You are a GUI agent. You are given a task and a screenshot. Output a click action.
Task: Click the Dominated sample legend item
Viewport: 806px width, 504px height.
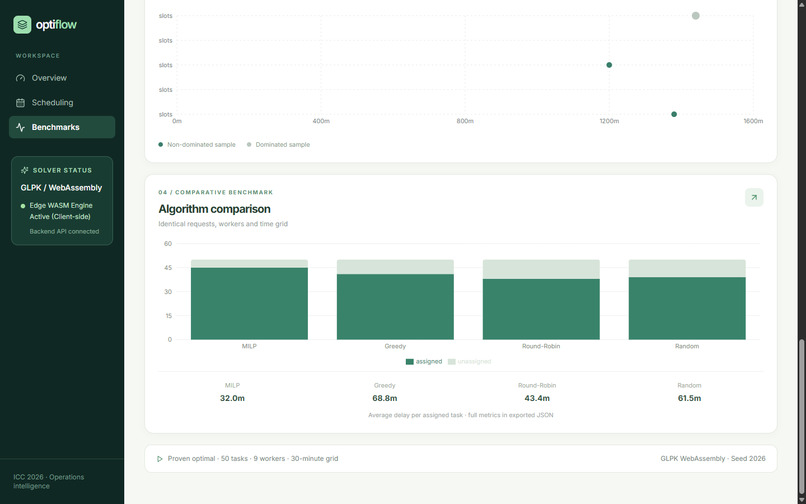tap(278, 145)
